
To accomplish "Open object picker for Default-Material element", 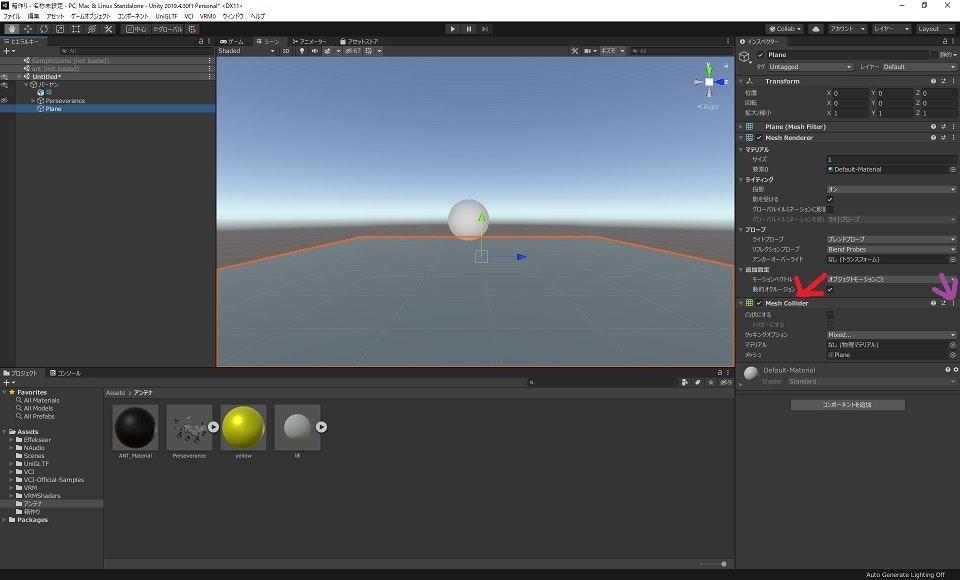I will [953, 169].
